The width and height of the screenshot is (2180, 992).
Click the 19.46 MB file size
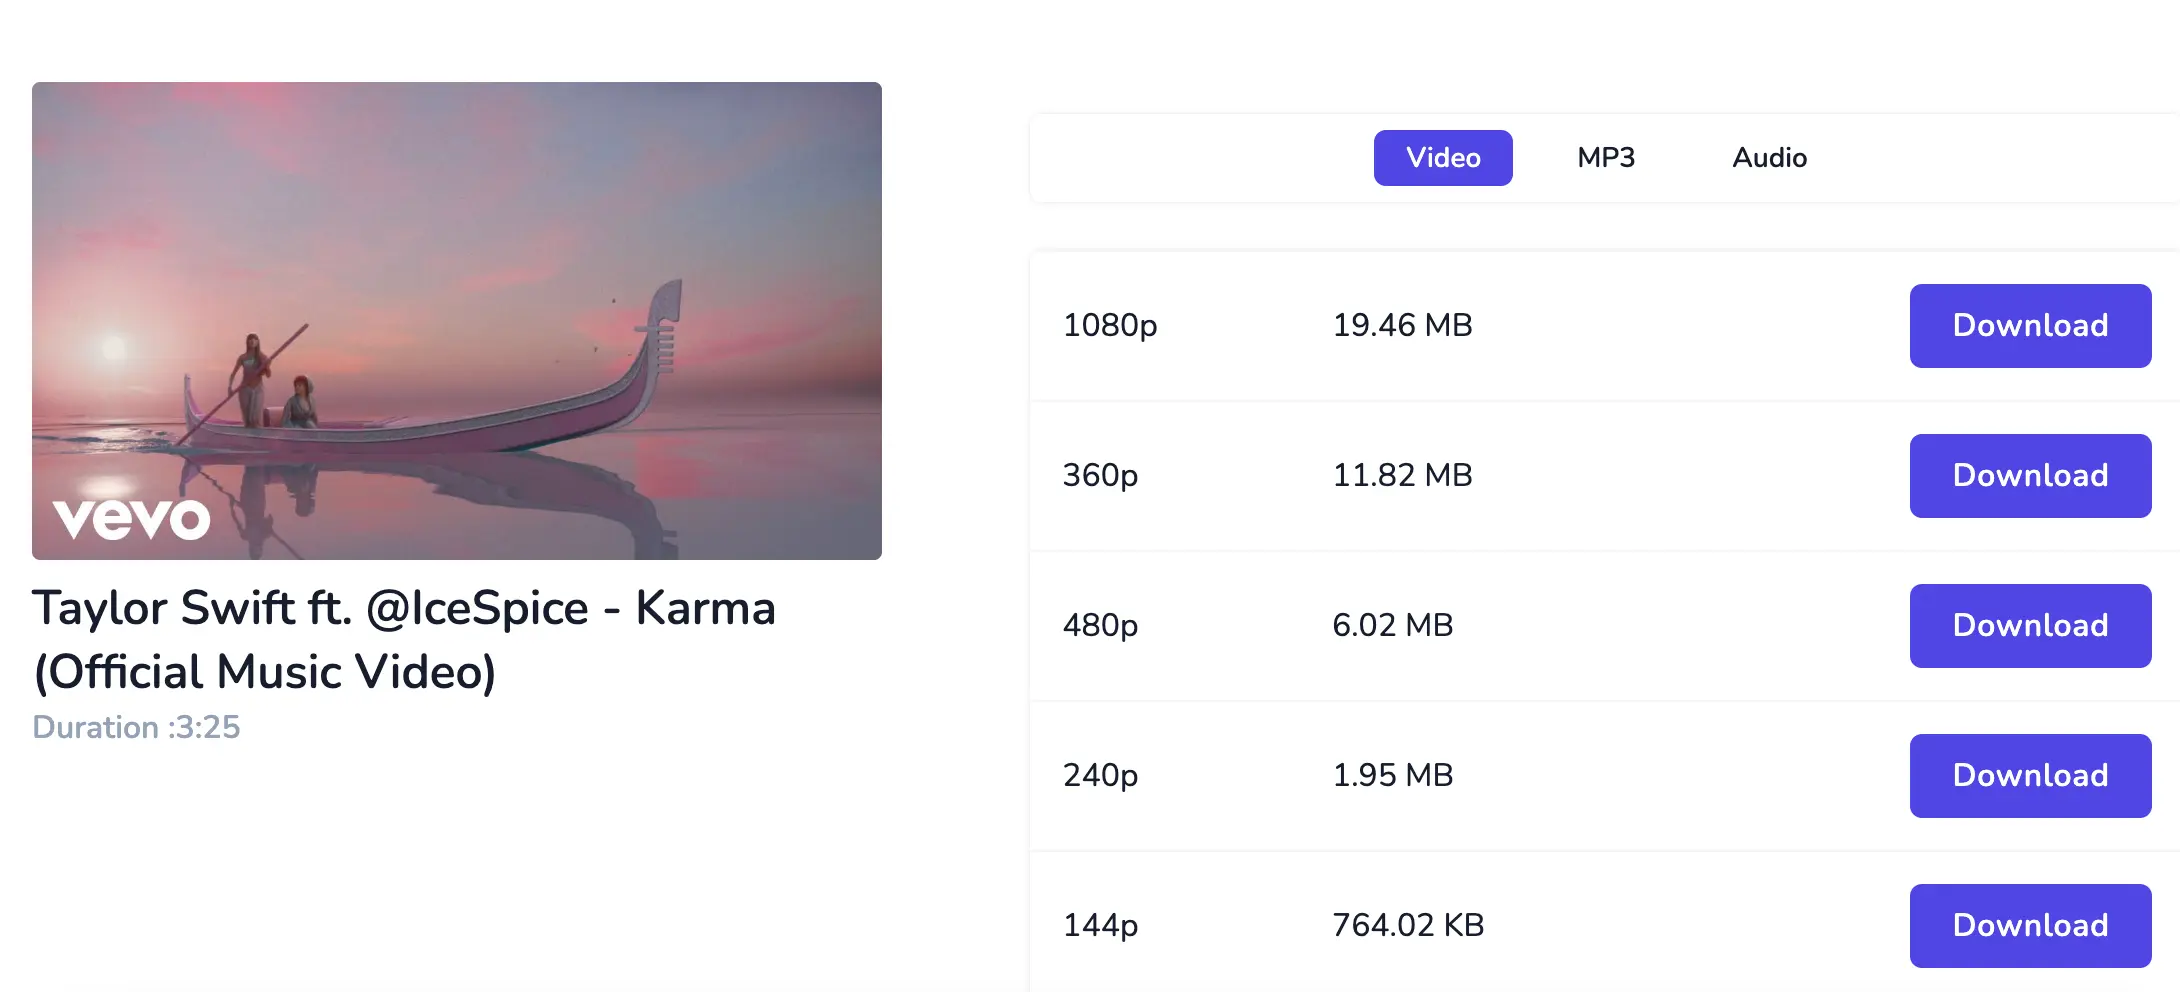(1402, 326)
